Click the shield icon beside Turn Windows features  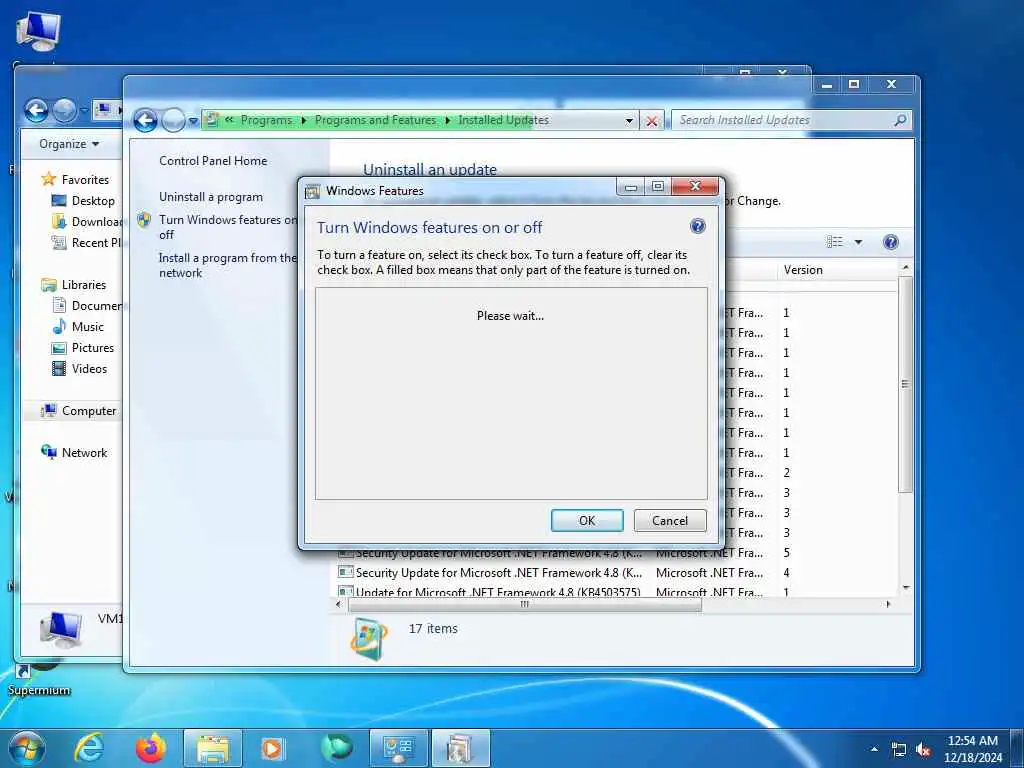(144, 220)
